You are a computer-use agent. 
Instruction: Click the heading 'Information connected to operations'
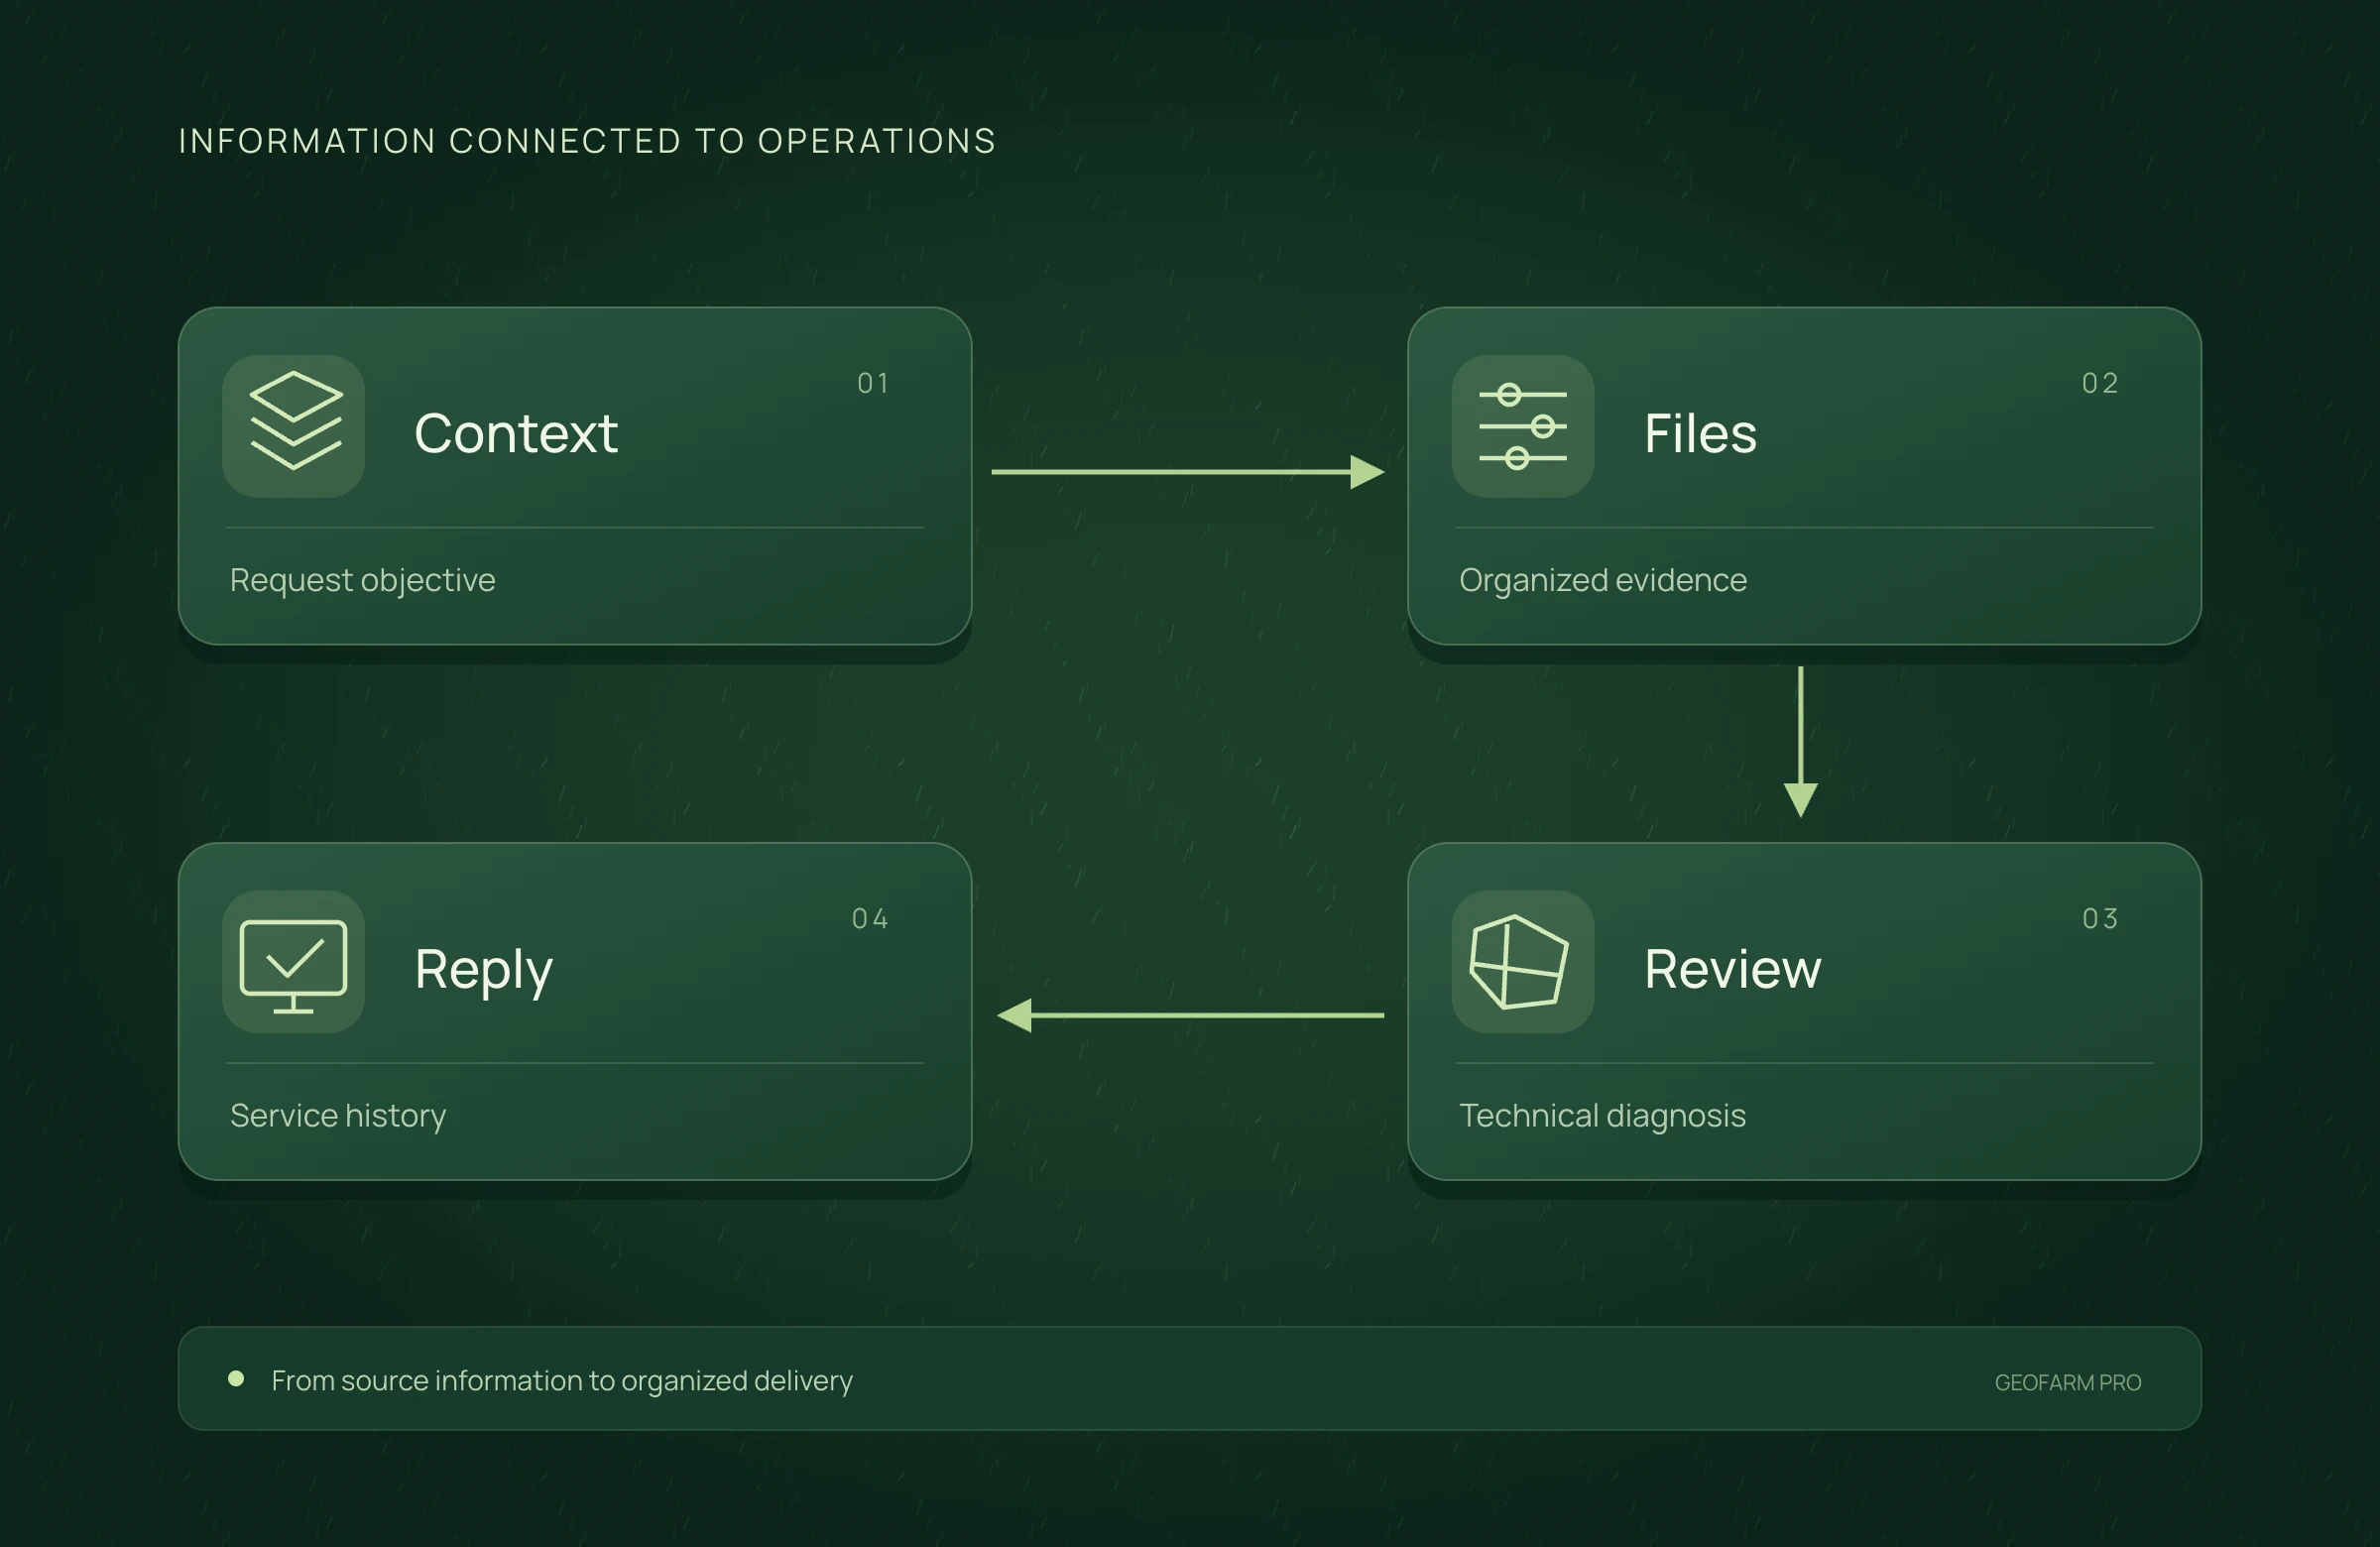(x=587, y=141)
